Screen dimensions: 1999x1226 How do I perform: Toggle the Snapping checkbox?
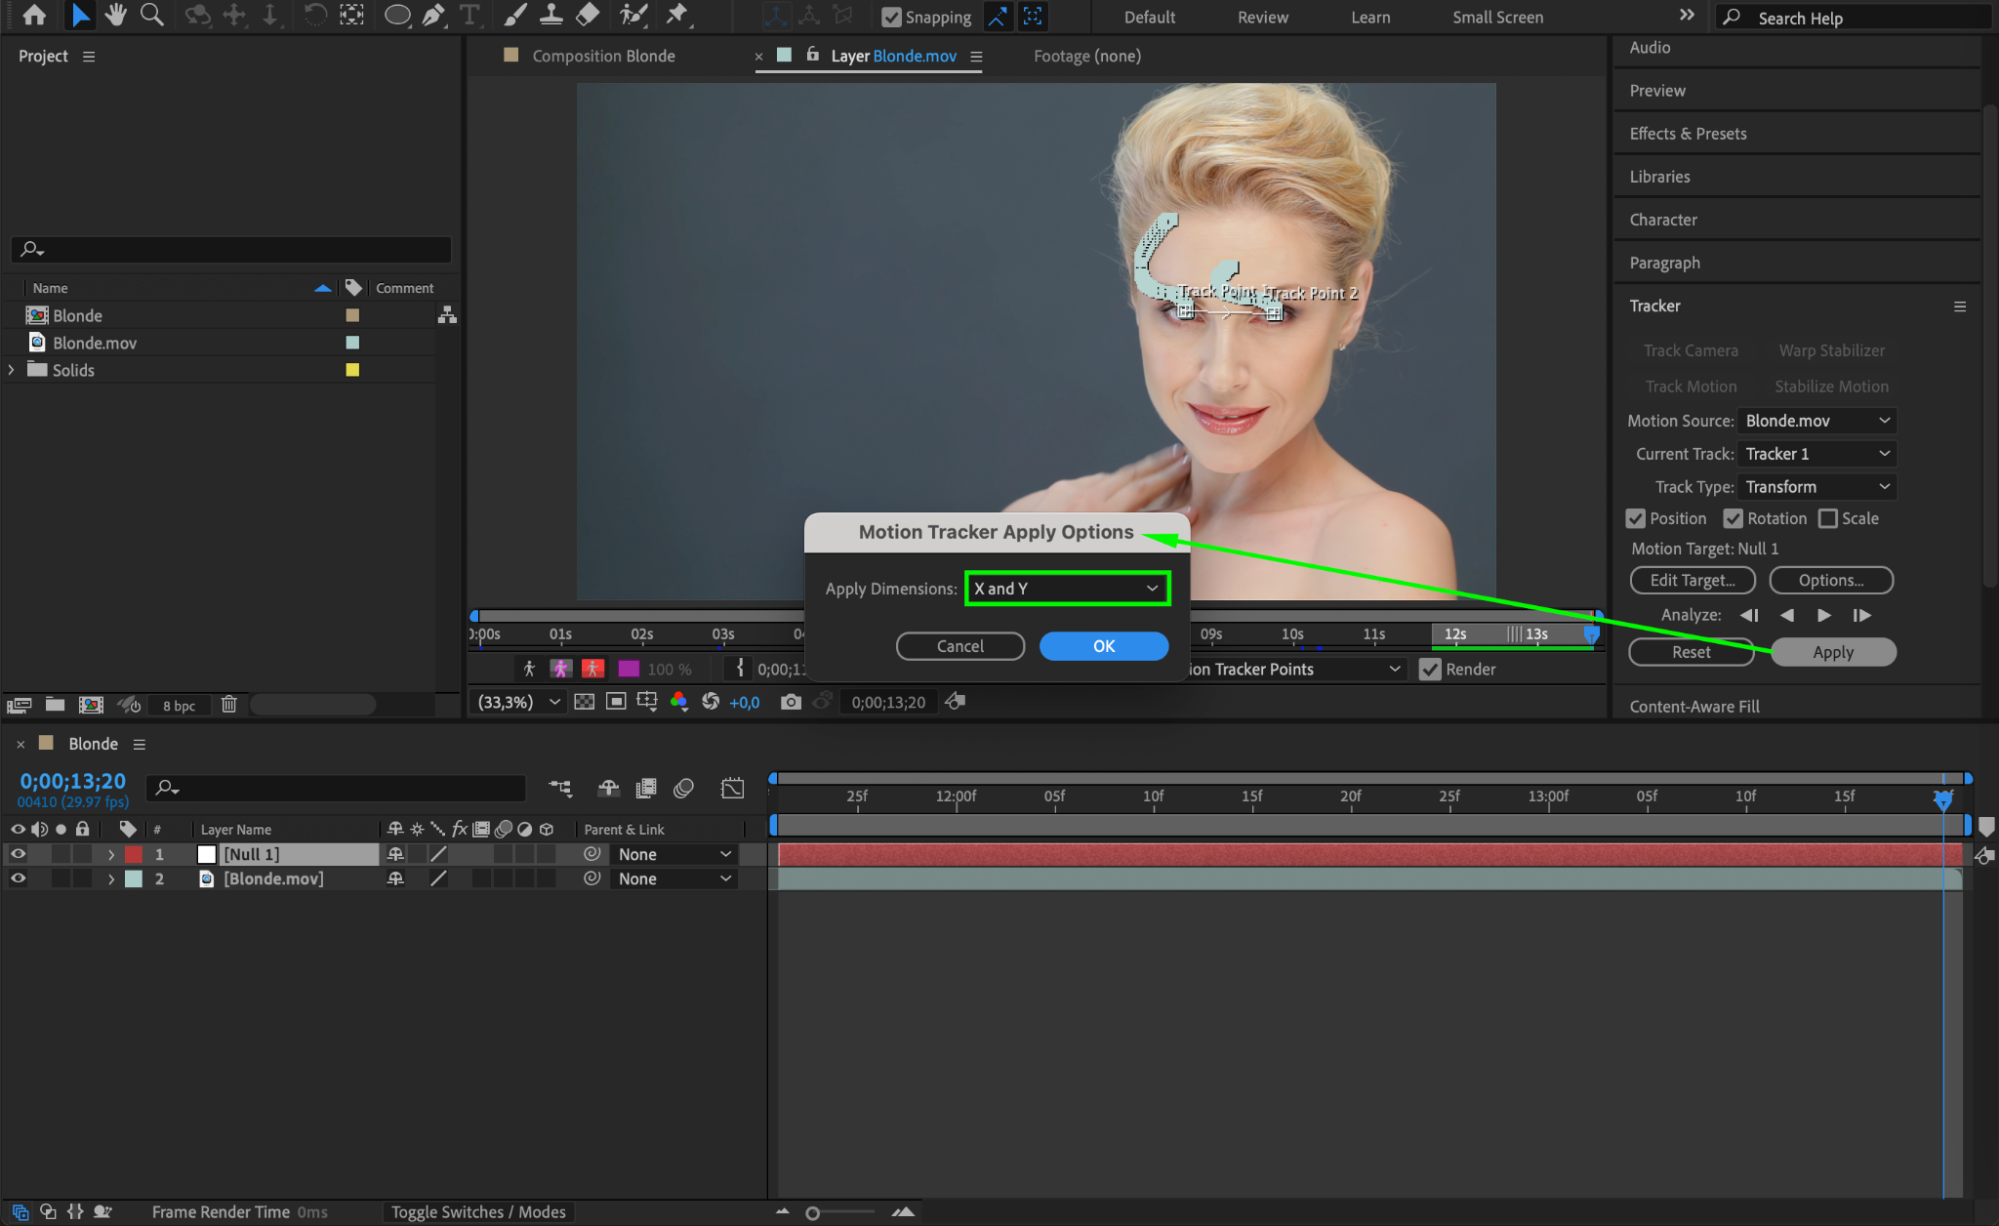(x=891, y=17)
